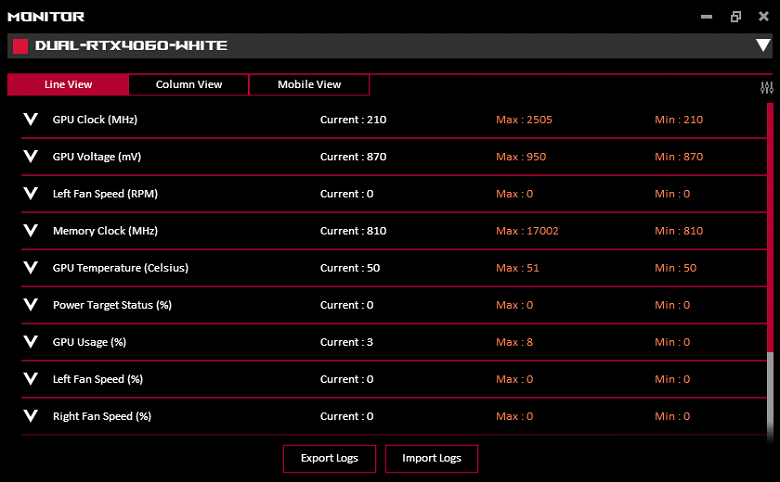Expand the GPU Voltage (mV) row
The width and height of the screenshot is (780, 482).
click(x=31, y=157)
